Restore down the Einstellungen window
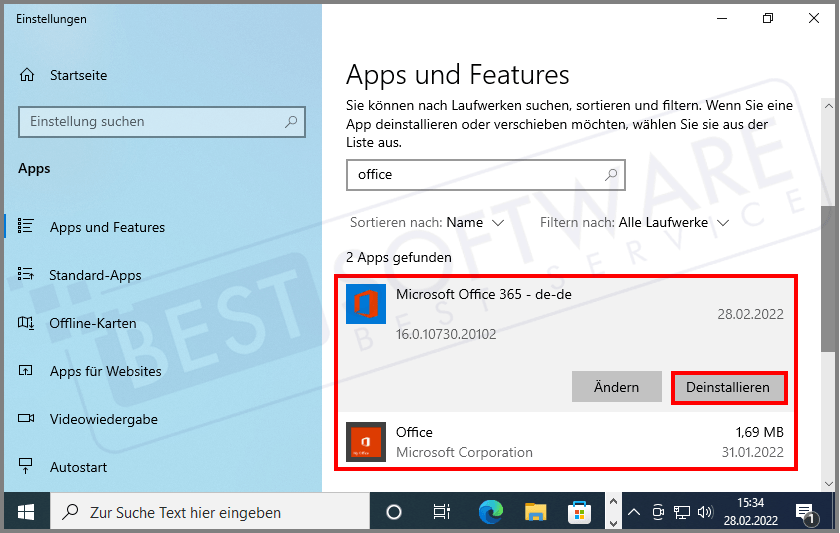 click(x=768, y=19)
